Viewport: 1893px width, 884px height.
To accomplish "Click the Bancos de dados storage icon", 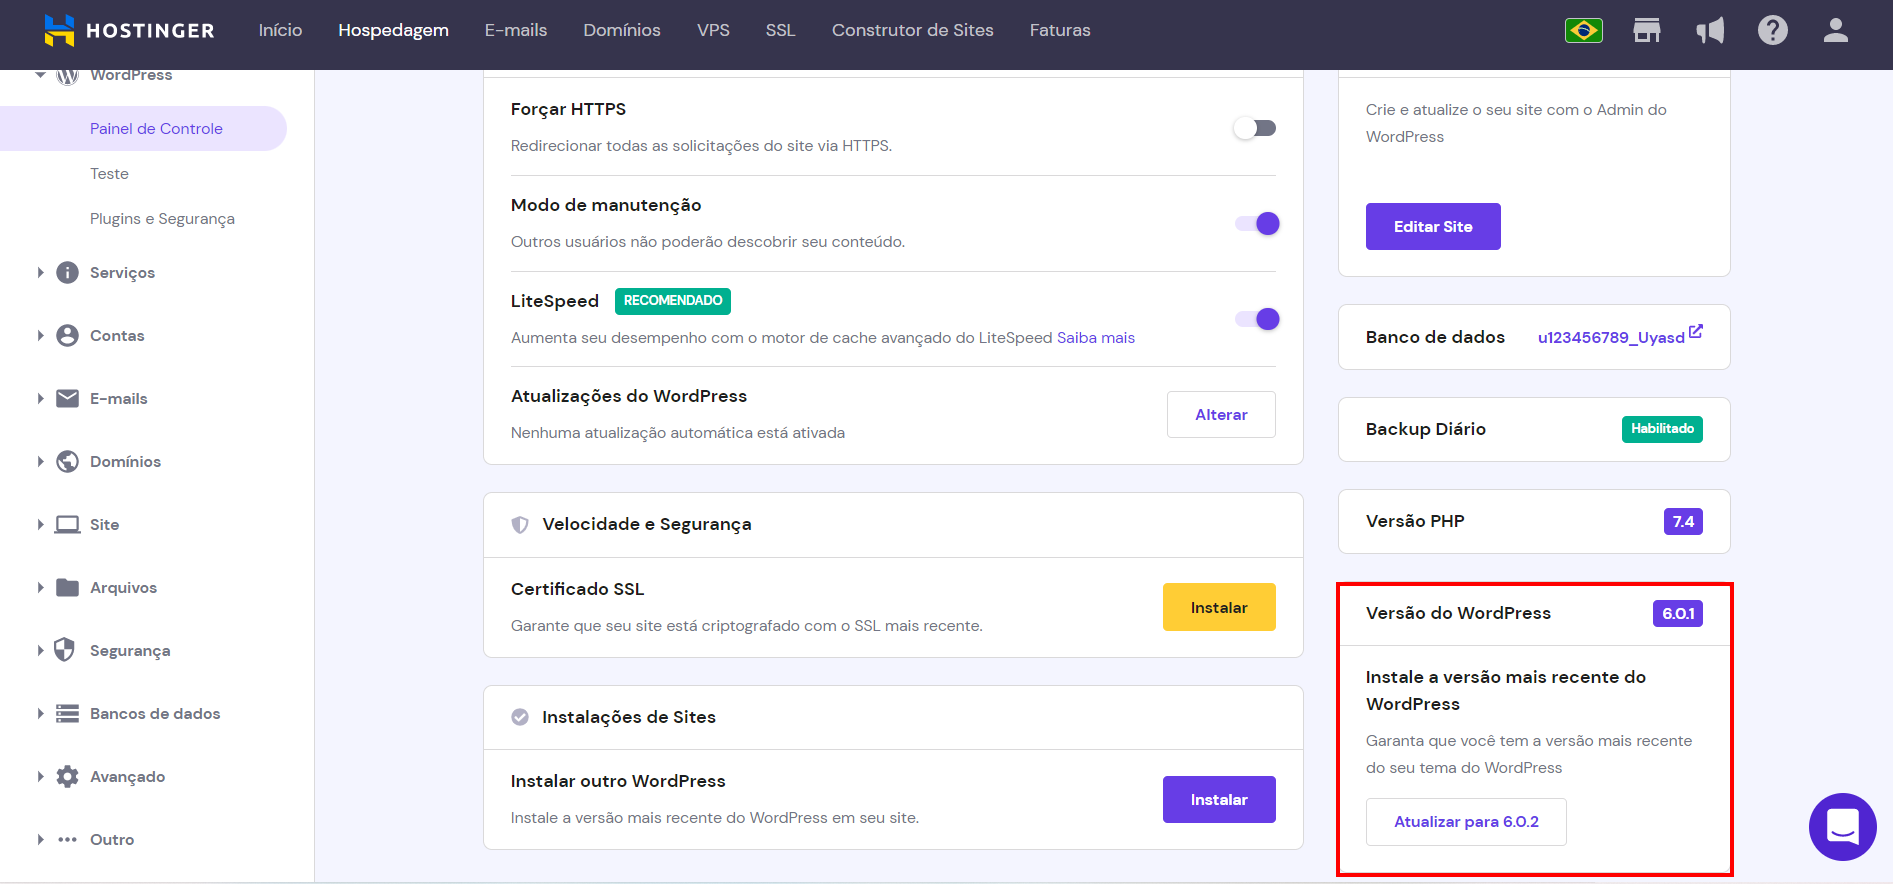I will click(x=67, y=714).
